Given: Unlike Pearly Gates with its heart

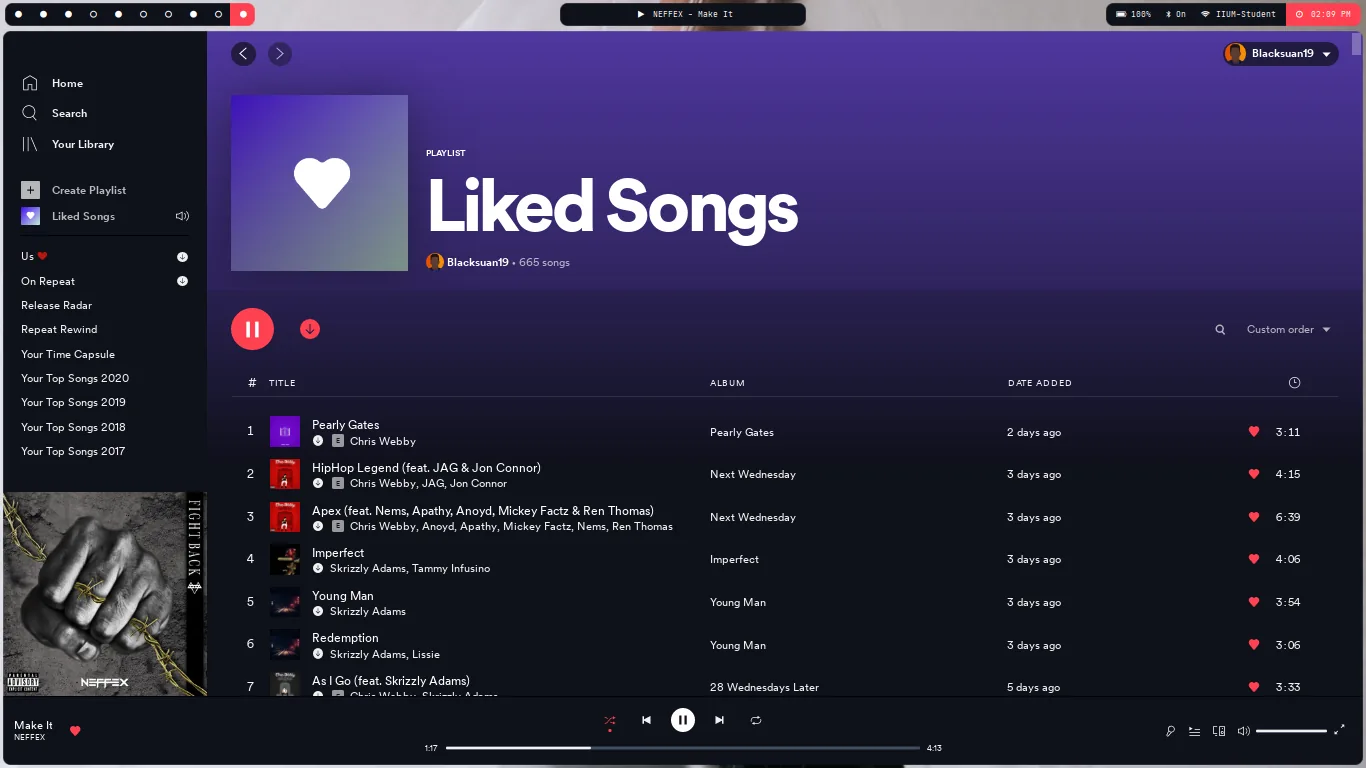Looking at the screenshot, I should 1254,432.
